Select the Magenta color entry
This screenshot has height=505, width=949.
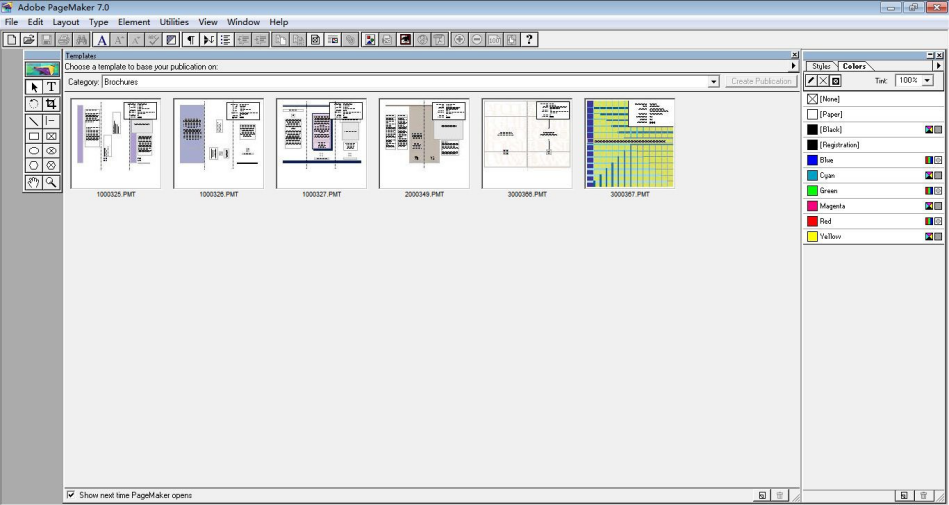[873, 206]
